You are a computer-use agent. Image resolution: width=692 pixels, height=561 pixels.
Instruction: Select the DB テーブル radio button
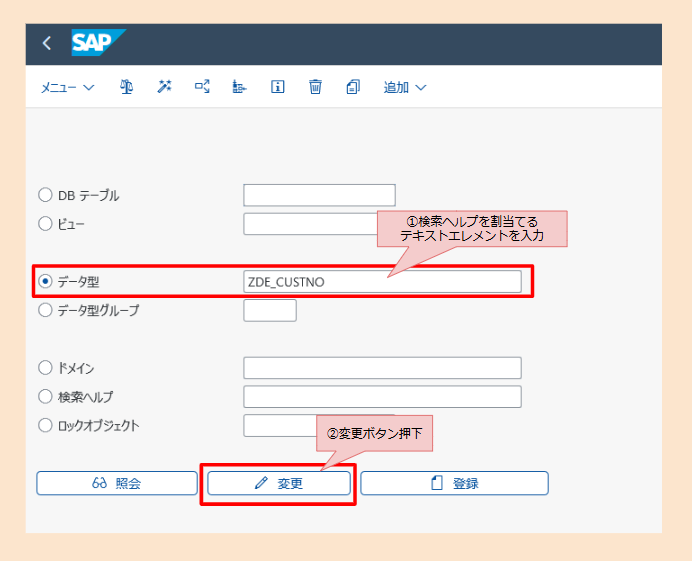point(45,195)
